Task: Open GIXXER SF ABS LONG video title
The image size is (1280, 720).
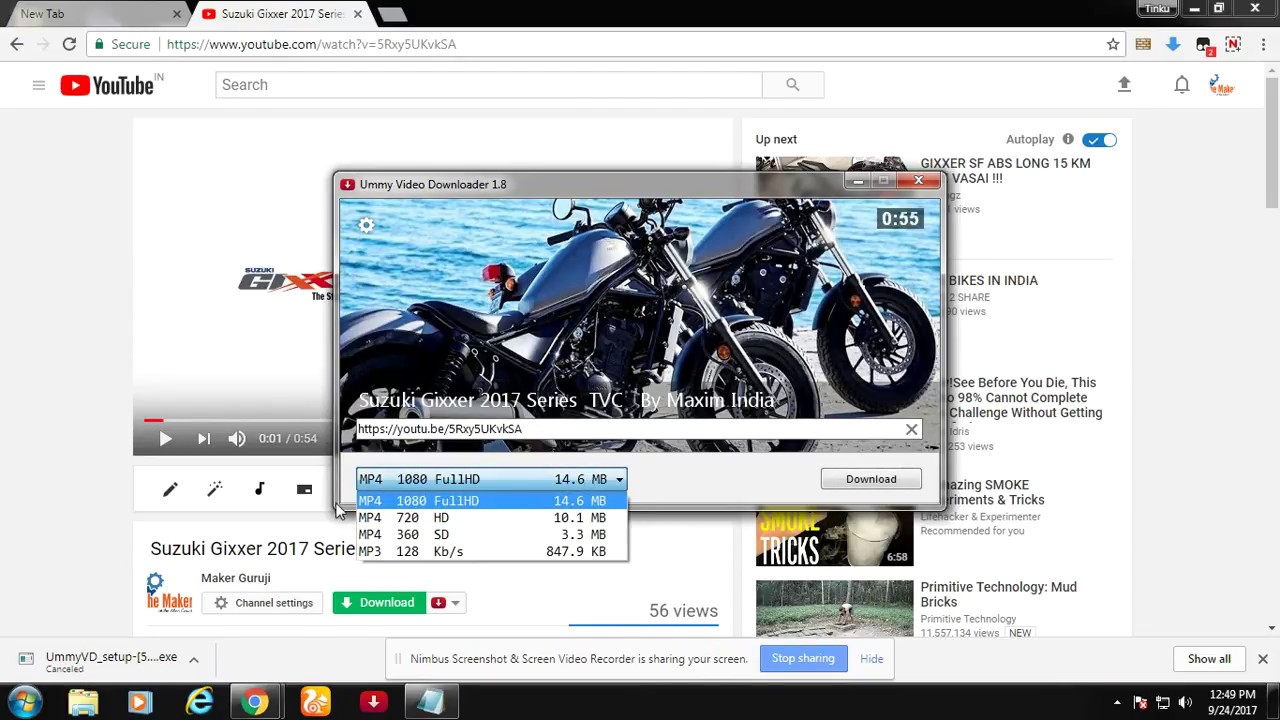Action: (1005, 171)
